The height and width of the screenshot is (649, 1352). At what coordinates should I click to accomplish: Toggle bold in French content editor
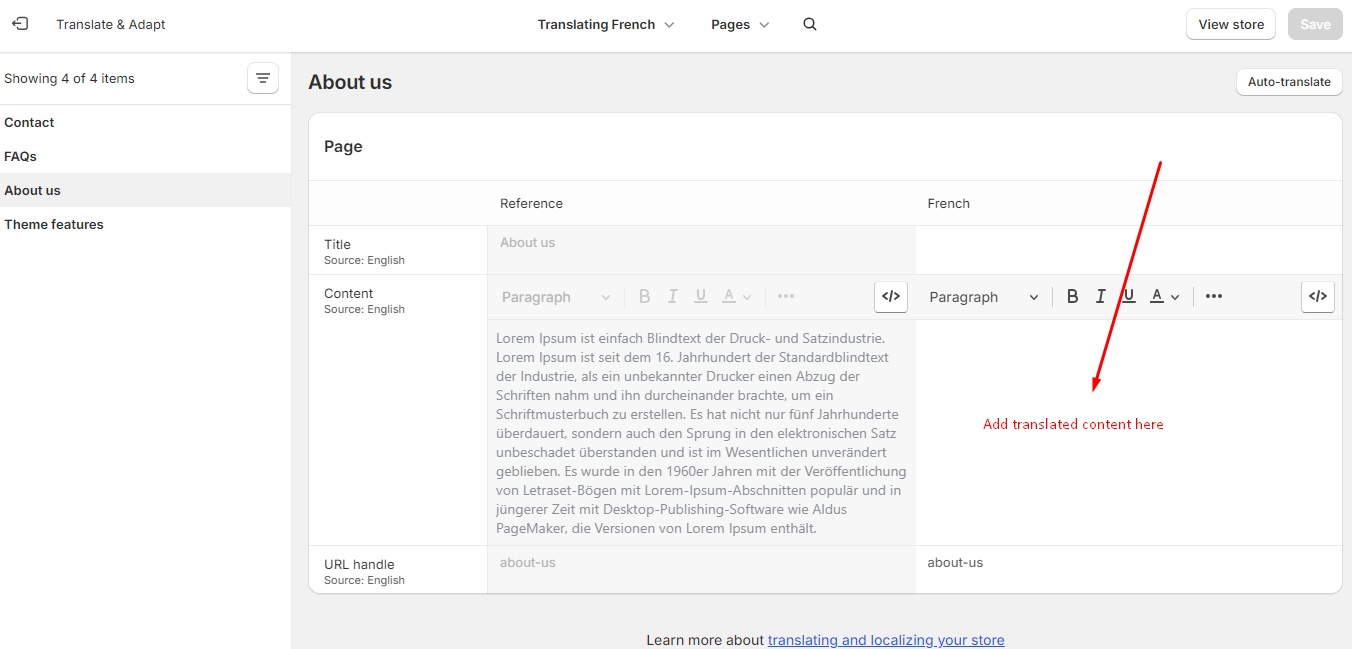coord(1072,297)
